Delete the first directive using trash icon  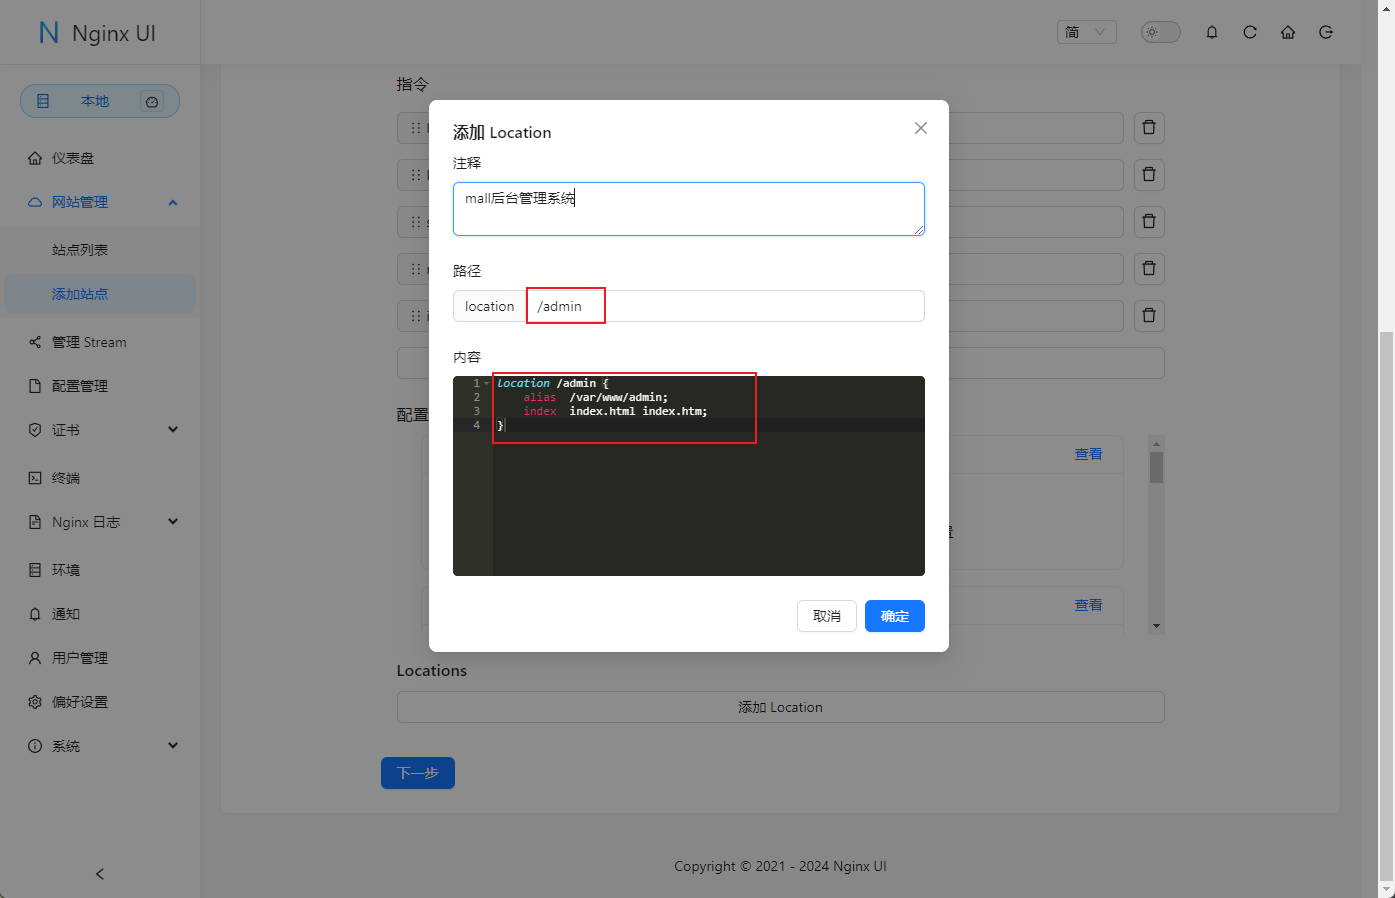[x=1149, y=127]
